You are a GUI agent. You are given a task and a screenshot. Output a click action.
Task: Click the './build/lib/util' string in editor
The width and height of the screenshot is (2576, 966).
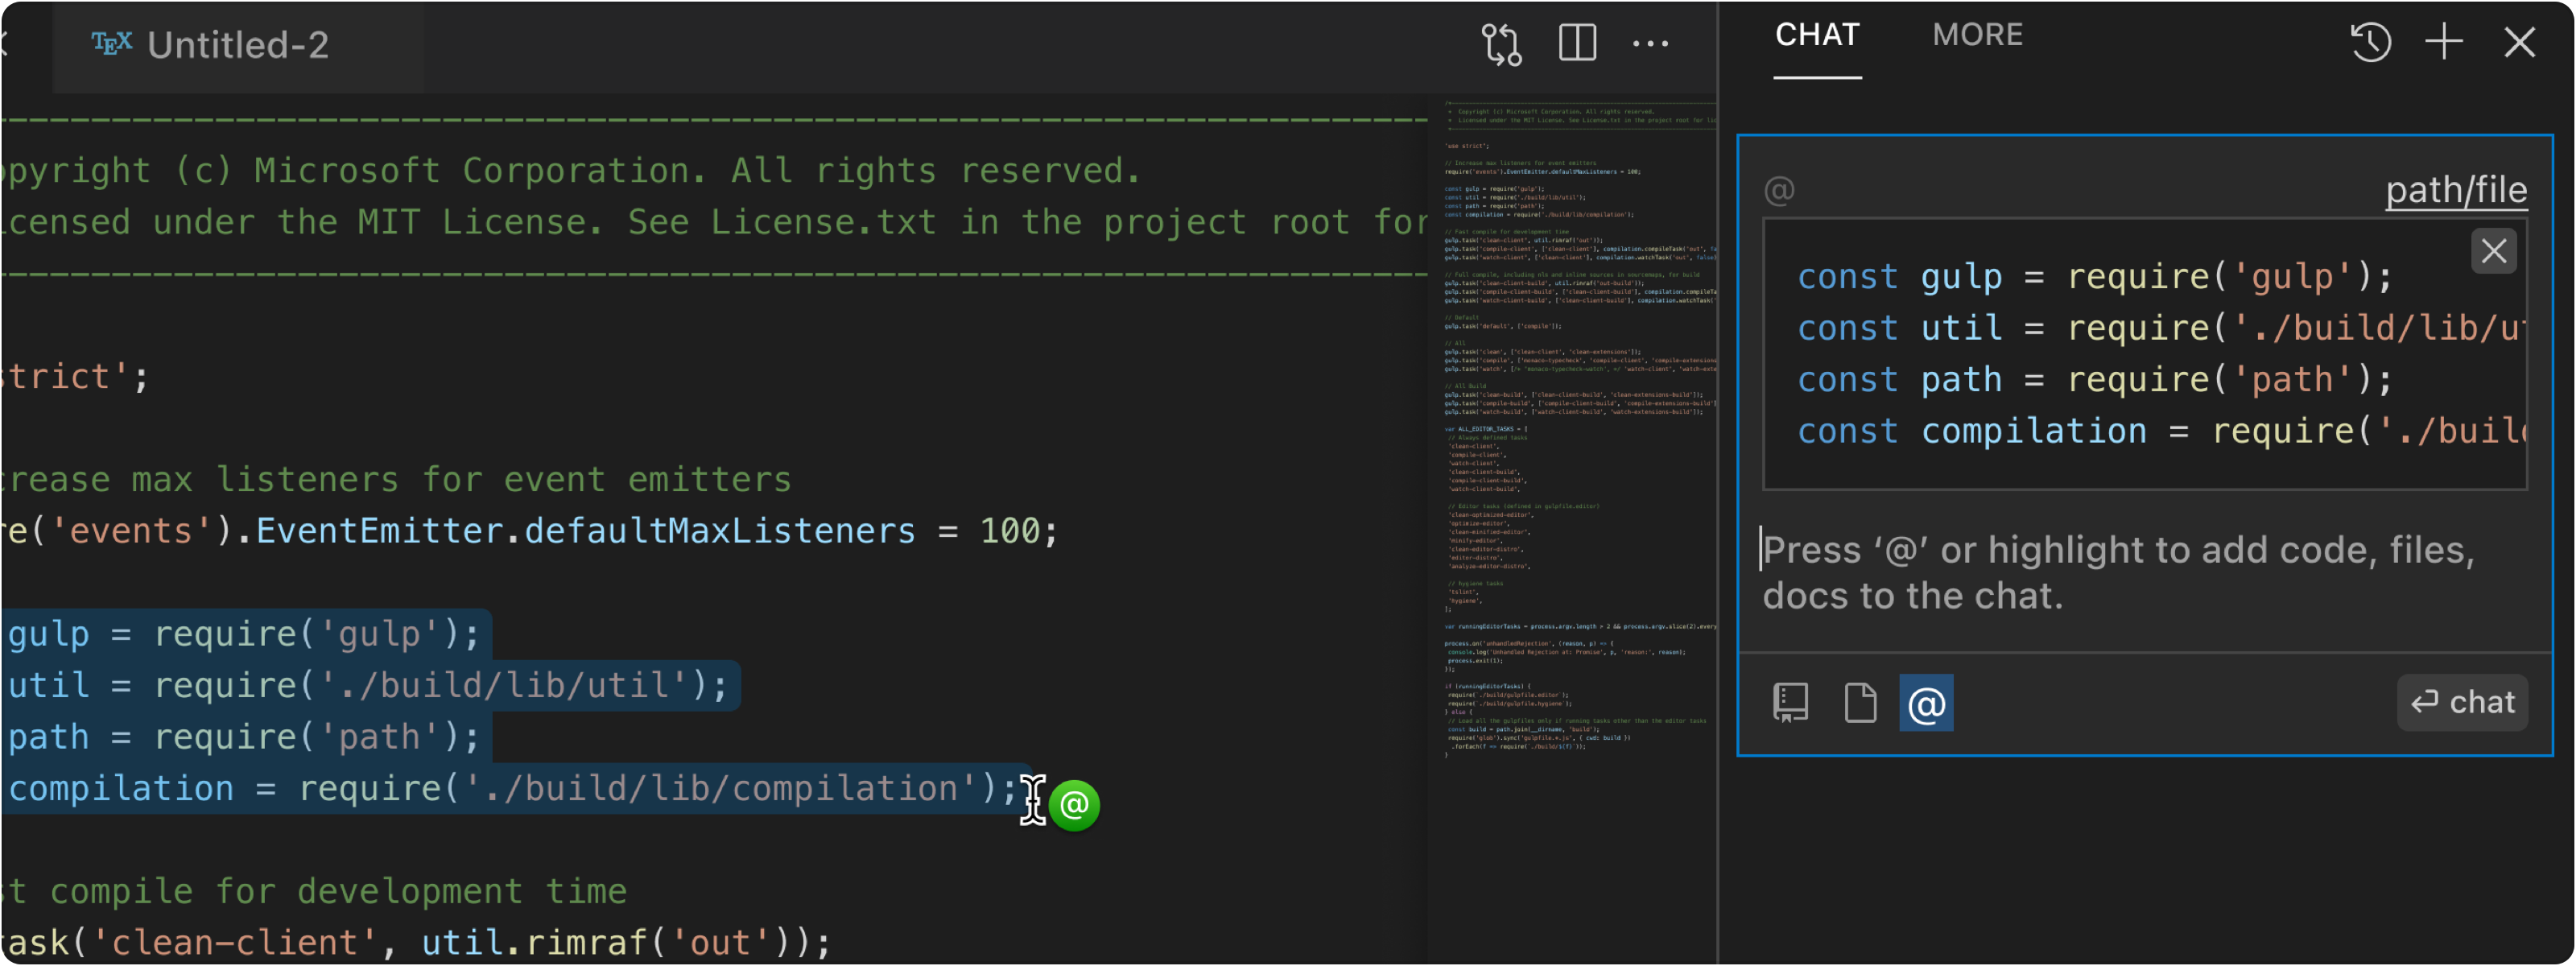tap(503, 686)
